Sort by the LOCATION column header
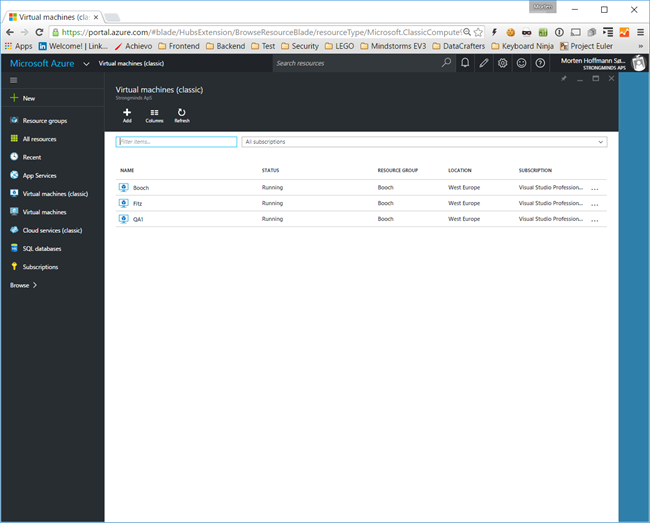 pos(460,170)
